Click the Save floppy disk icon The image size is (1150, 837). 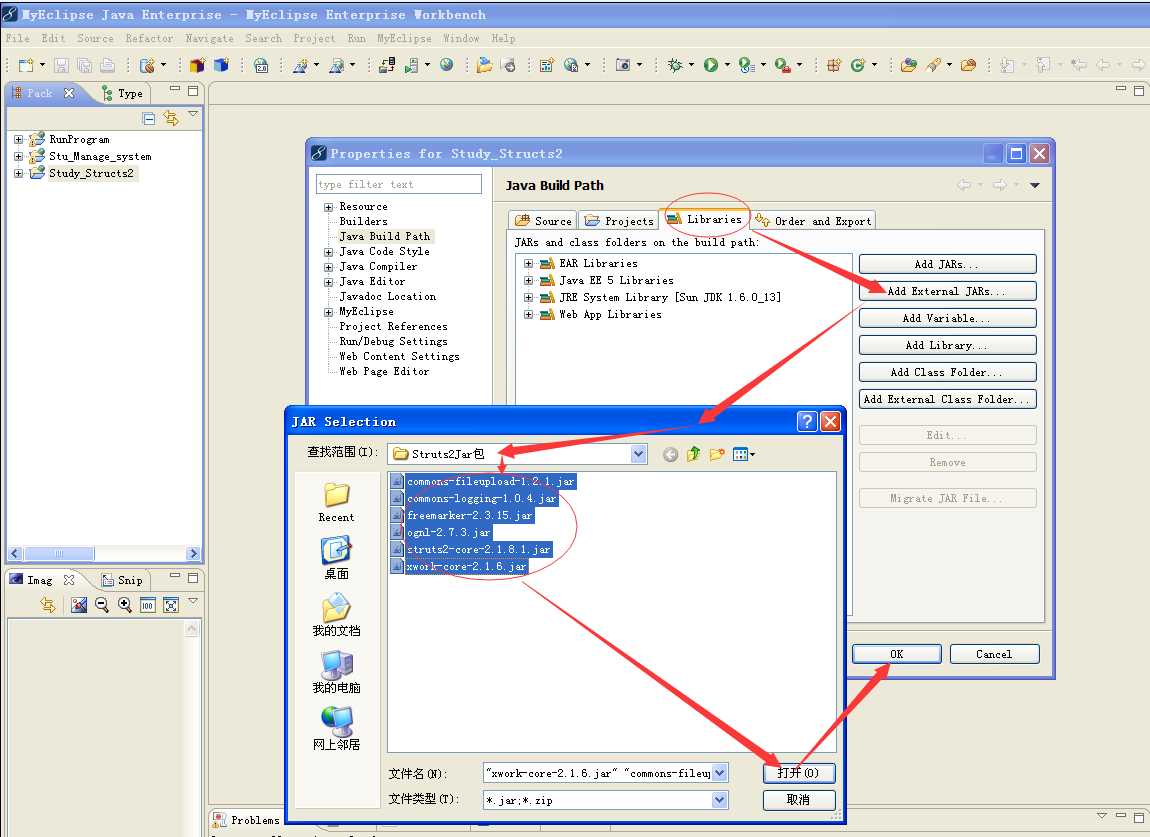[x=62, y=65]
